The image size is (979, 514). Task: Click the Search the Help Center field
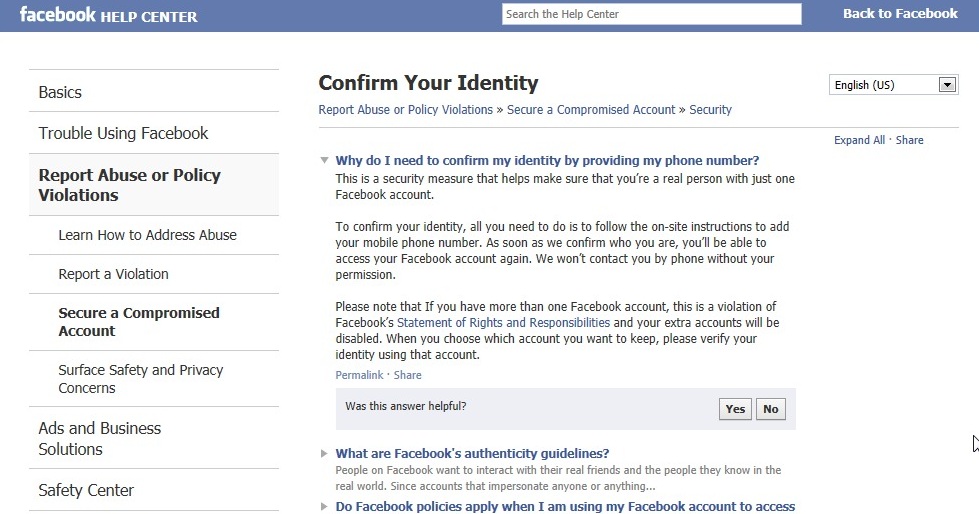click(x=651, y=14)
